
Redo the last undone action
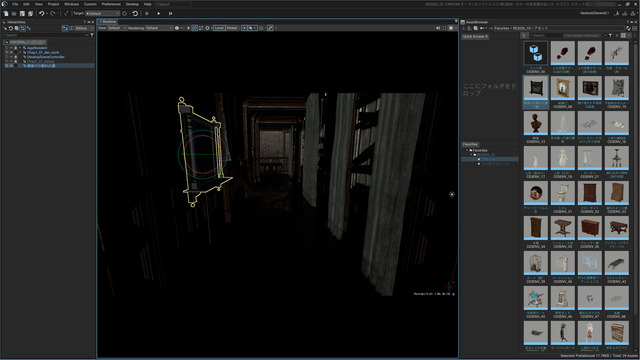(x=52, y=13)
